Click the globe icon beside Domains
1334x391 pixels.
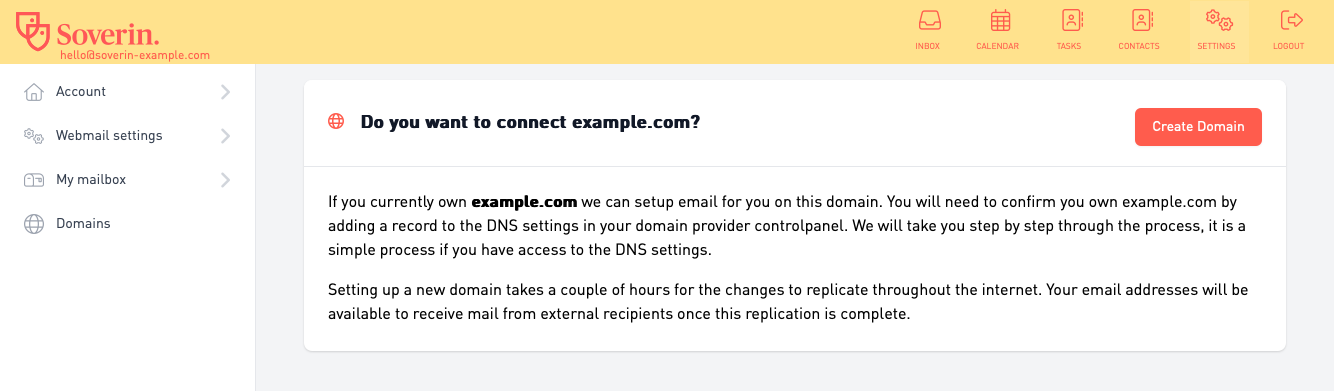point(34,224)
